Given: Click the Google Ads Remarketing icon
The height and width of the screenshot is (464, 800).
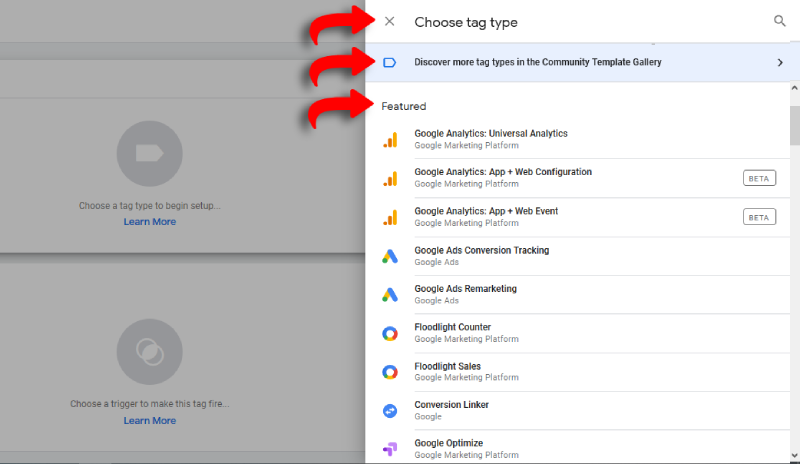Looking at the screenshot, I should click(390, 295).
